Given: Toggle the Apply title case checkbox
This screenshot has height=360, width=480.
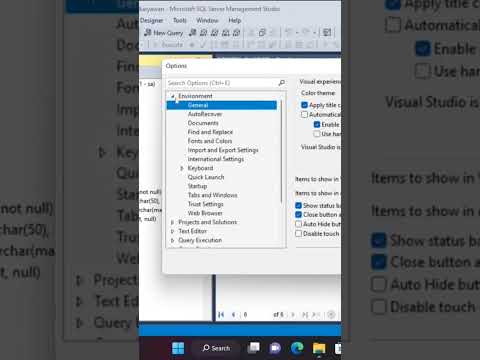Looking at the screenshot, I should [x=304, y=105].
